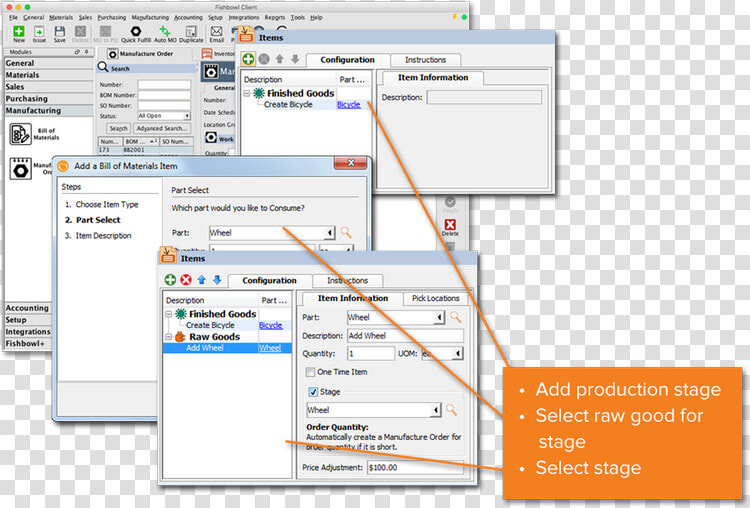The height and width of the screenshot is (508, 750).
Task: Click the green add icon beside grey arrows
Action: coord(248,59)
